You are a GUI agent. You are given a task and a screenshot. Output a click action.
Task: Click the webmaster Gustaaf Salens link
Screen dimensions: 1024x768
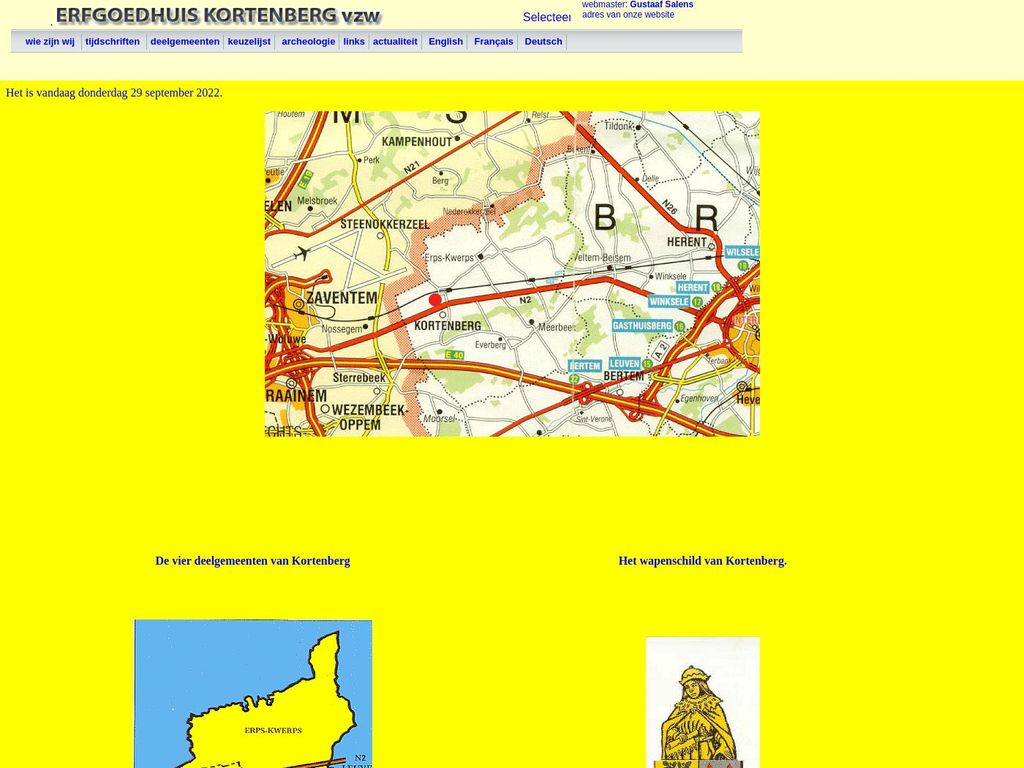662,5
